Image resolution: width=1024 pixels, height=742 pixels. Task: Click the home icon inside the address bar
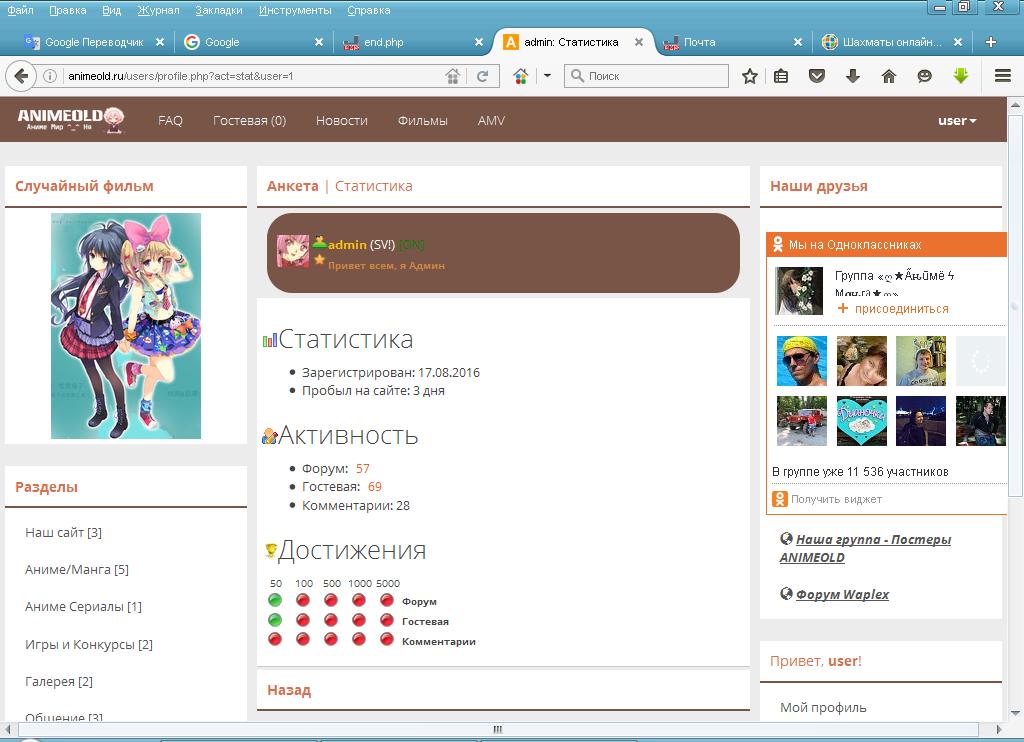point(452,76)
